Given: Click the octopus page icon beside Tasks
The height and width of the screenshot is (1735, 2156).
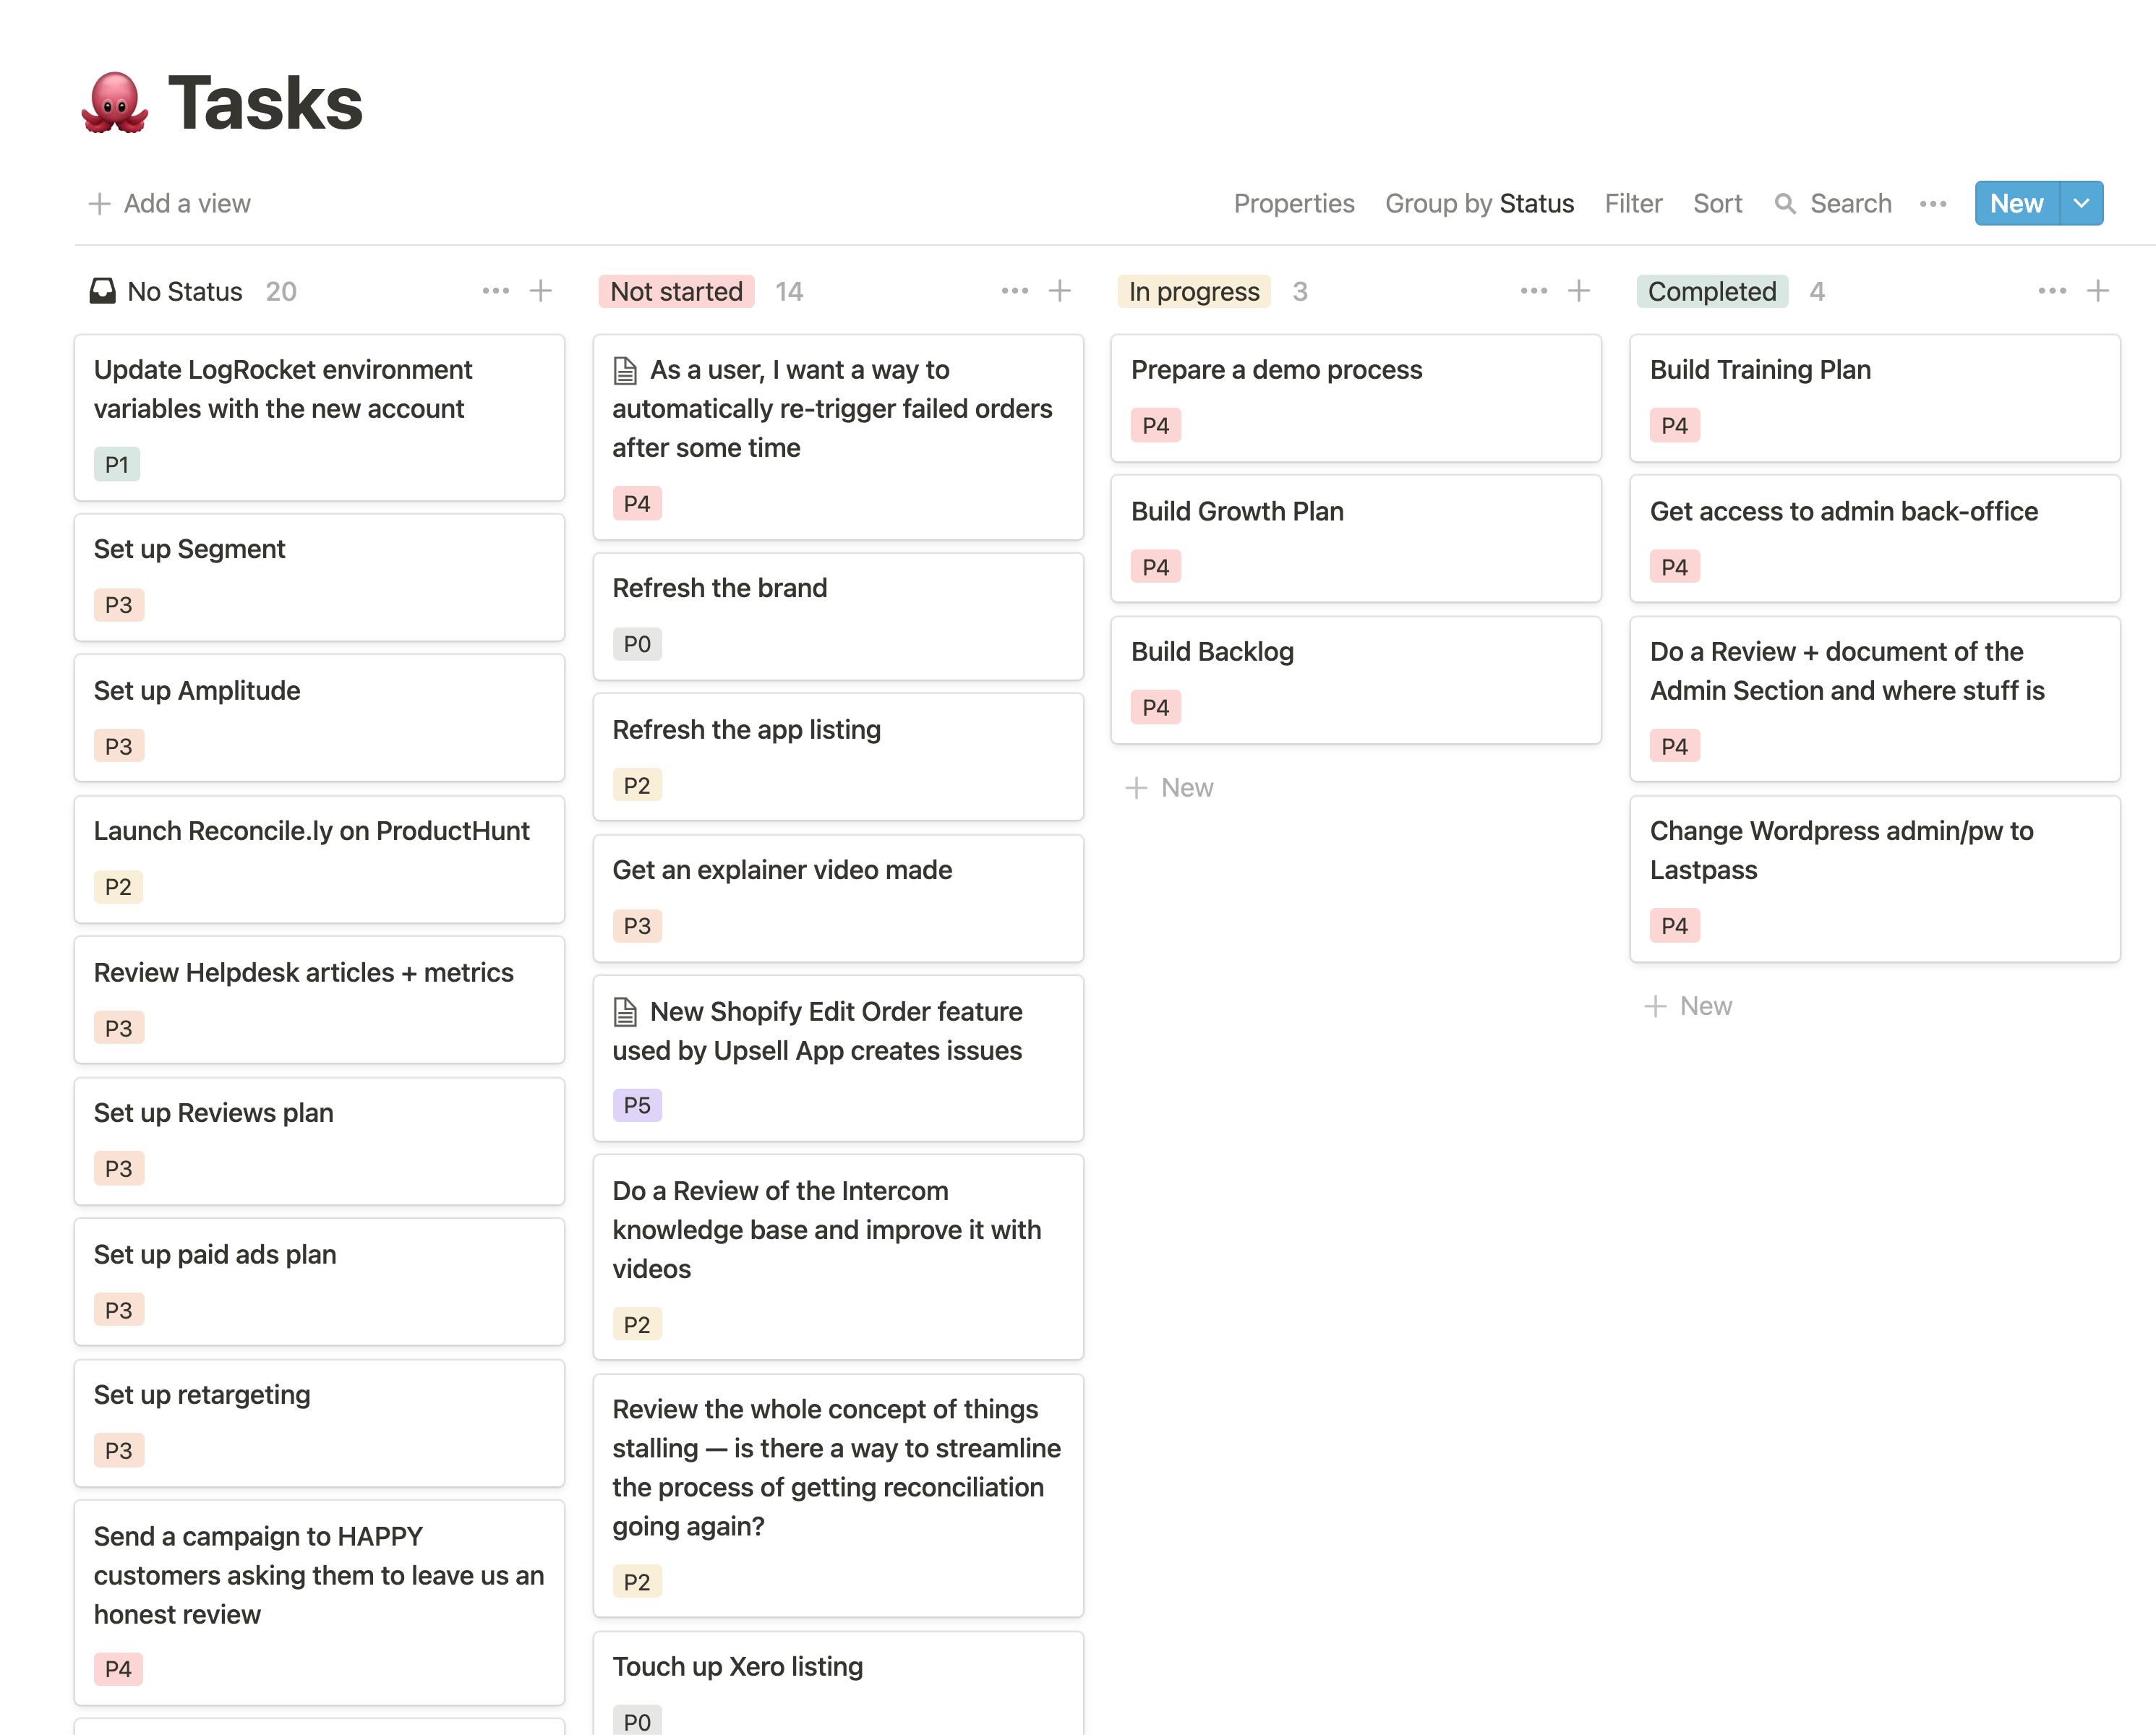Looking at the screenshot, I should pyautogui.click(x=115, y=103).
